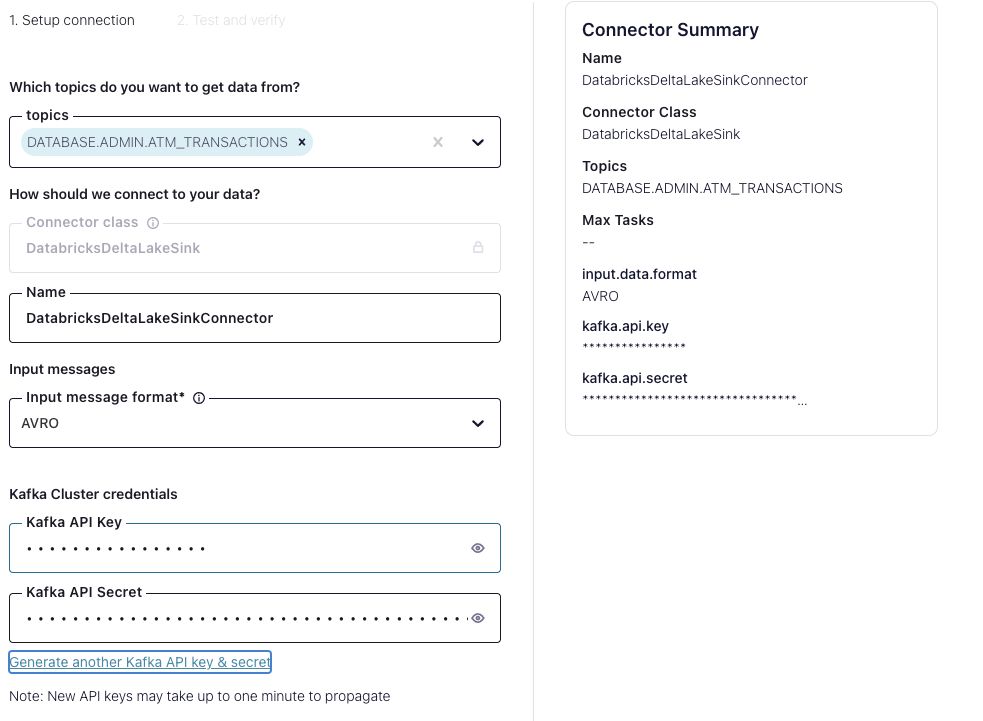Expand the Input message format chevron

point(478,423)
